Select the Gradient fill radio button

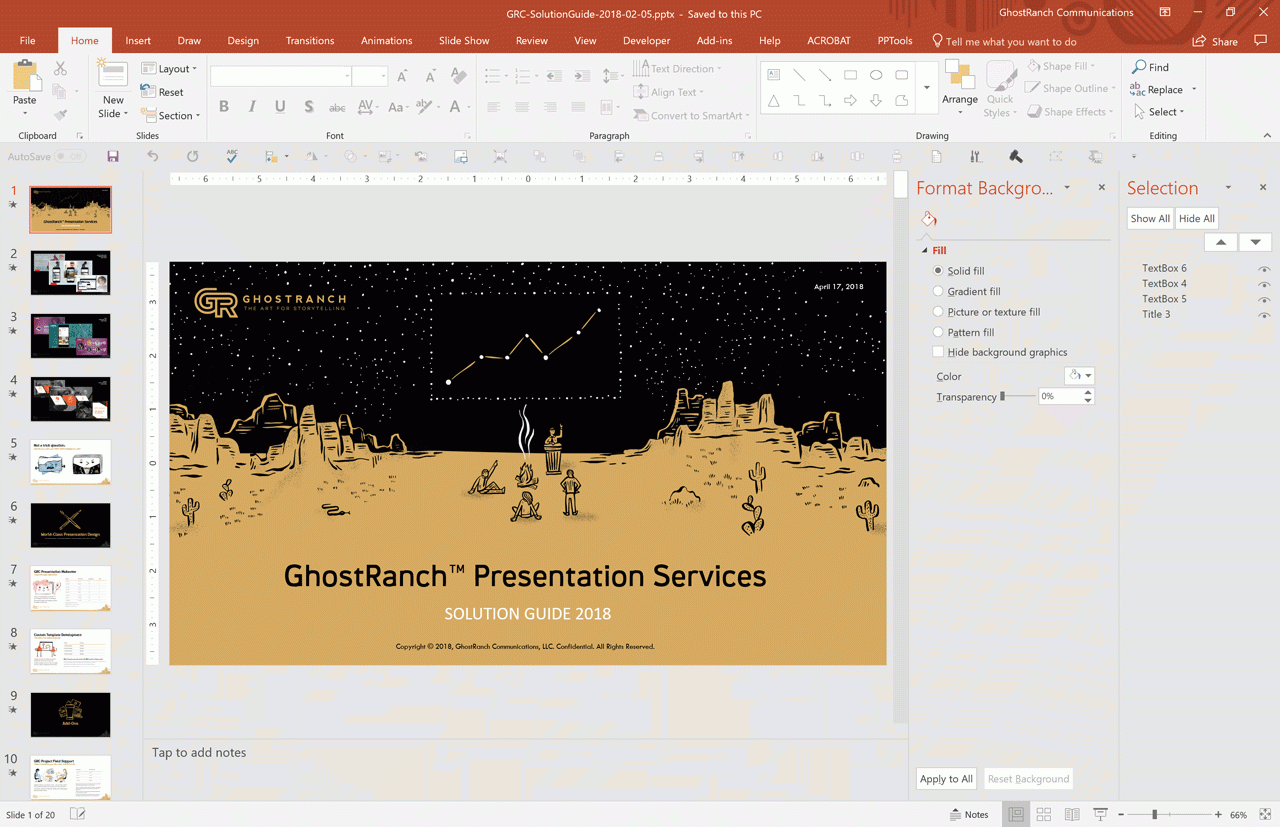tap(938, 291)
